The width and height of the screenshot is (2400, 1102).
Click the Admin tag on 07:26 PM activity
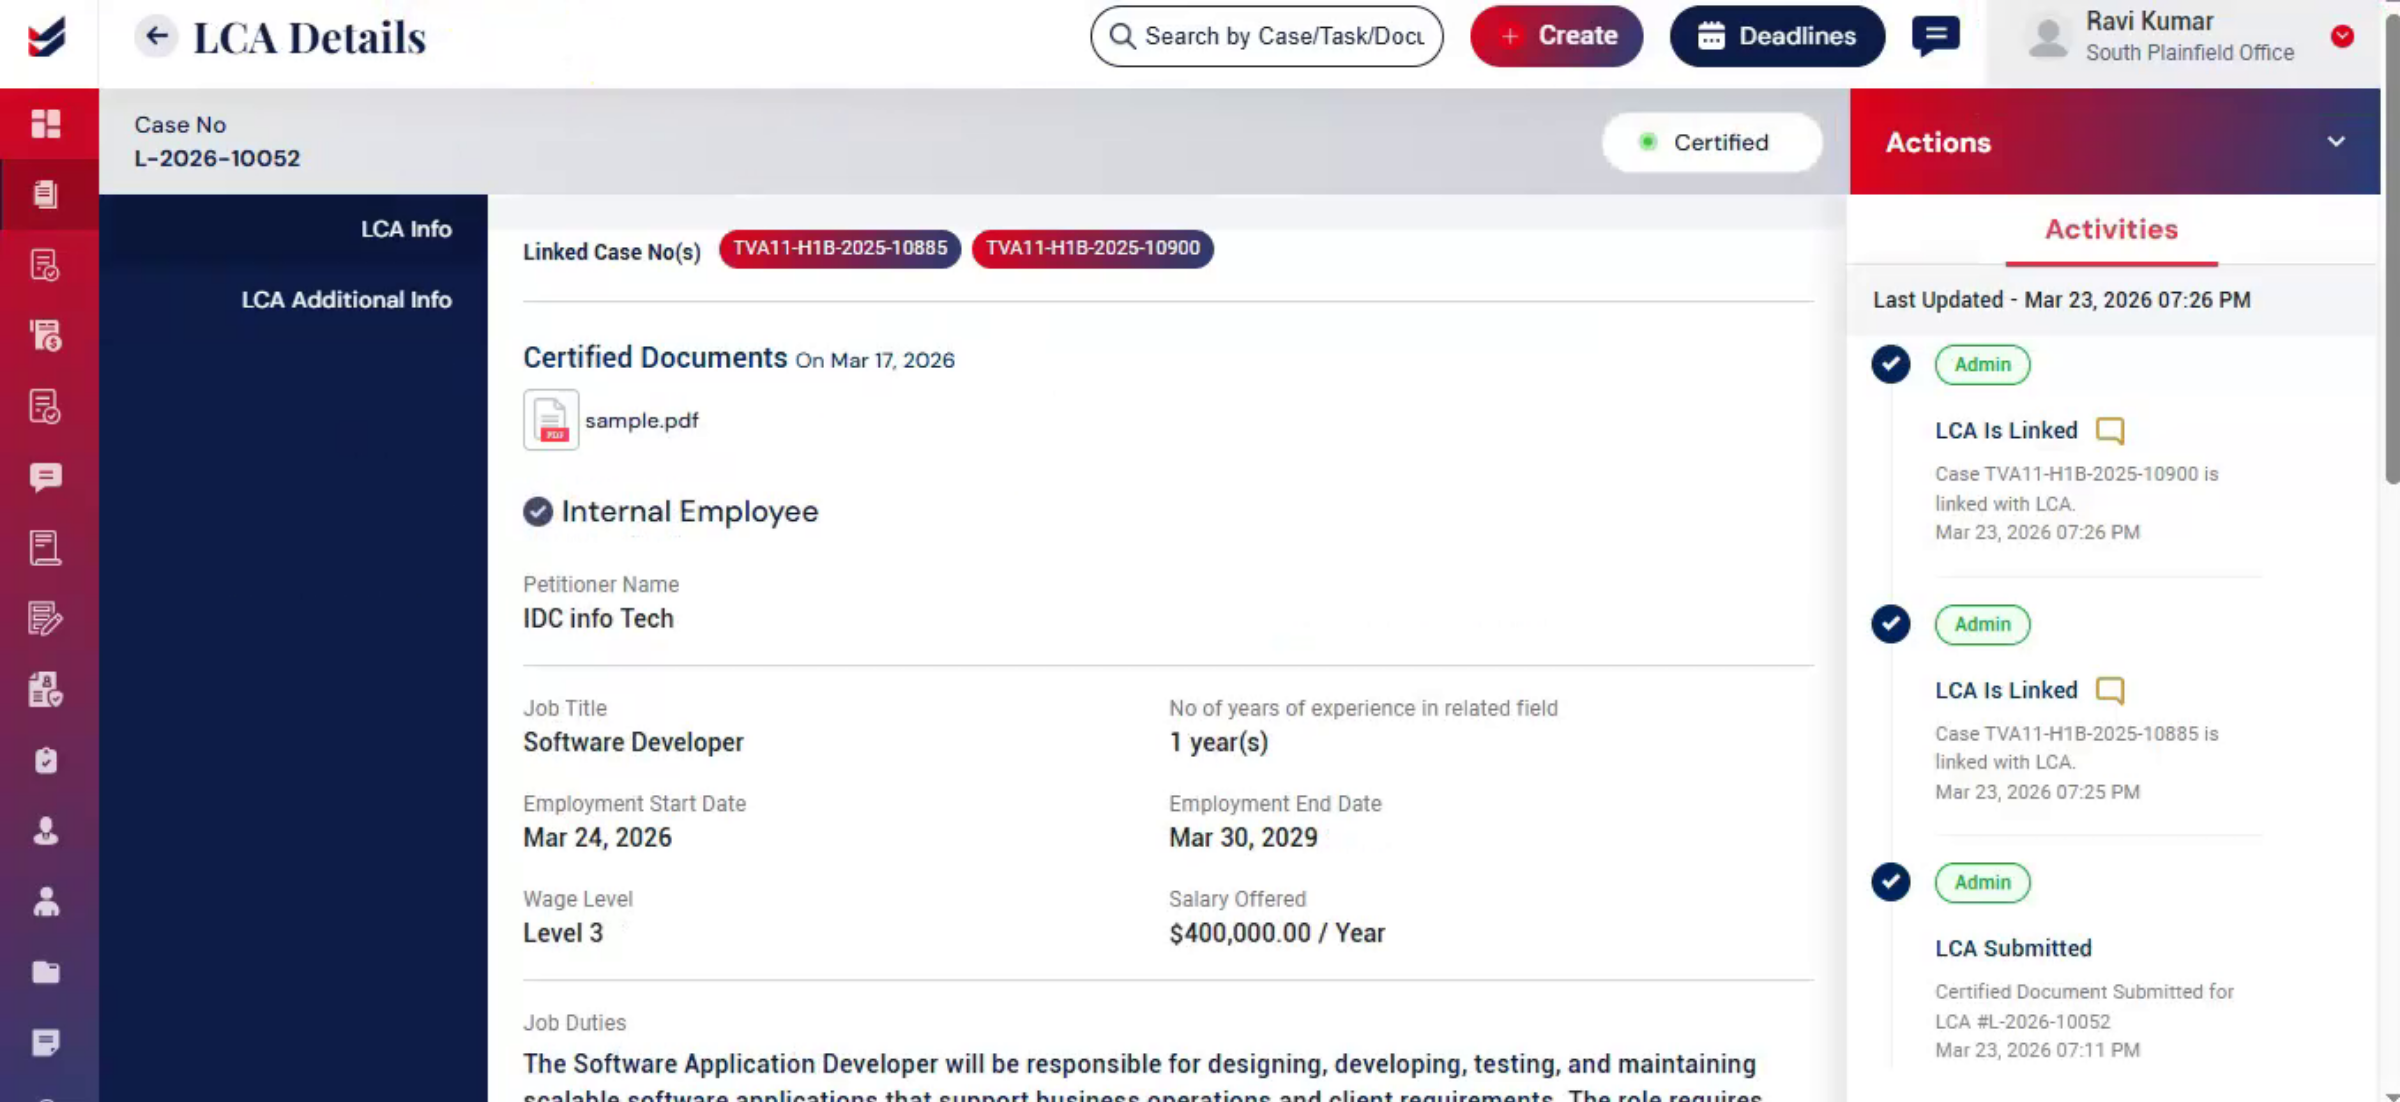coord(1982,365)
